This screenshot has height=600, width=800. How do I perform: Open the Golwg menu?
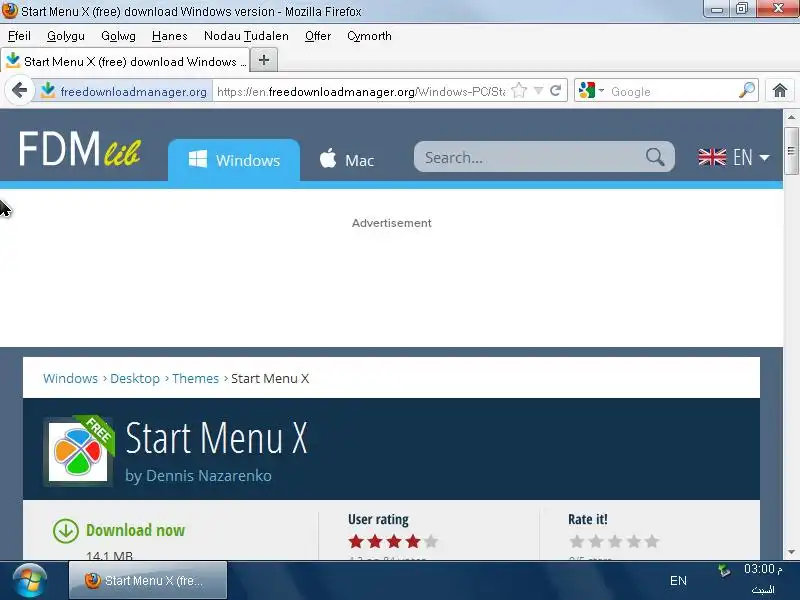[118, 36]
